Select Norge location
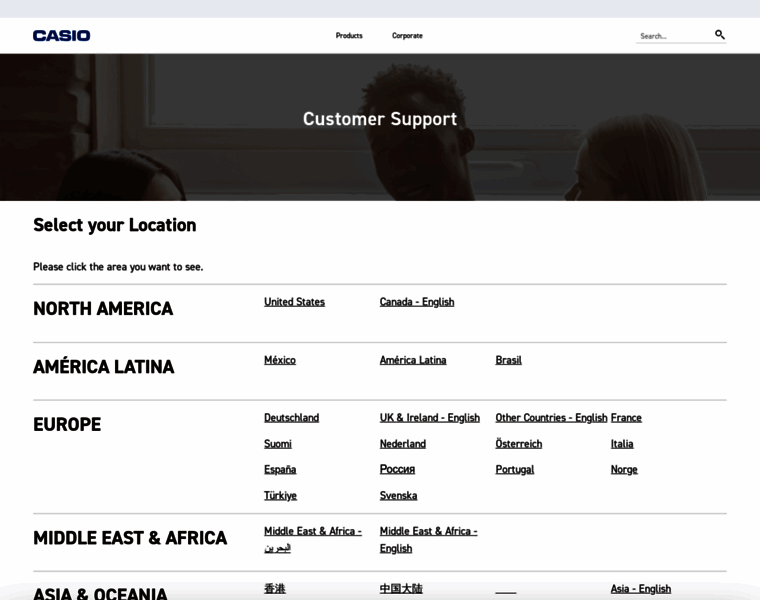 [624, 470]
